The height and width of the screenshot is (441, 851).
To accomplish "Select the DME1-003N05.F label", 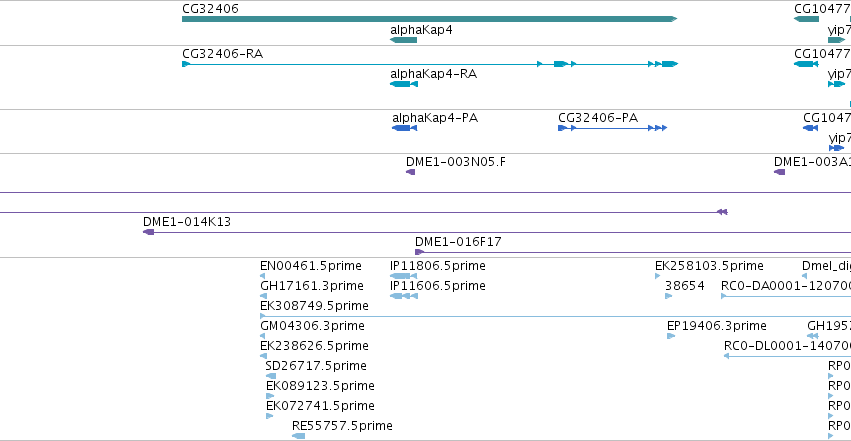I will click(x=456, y=162).
